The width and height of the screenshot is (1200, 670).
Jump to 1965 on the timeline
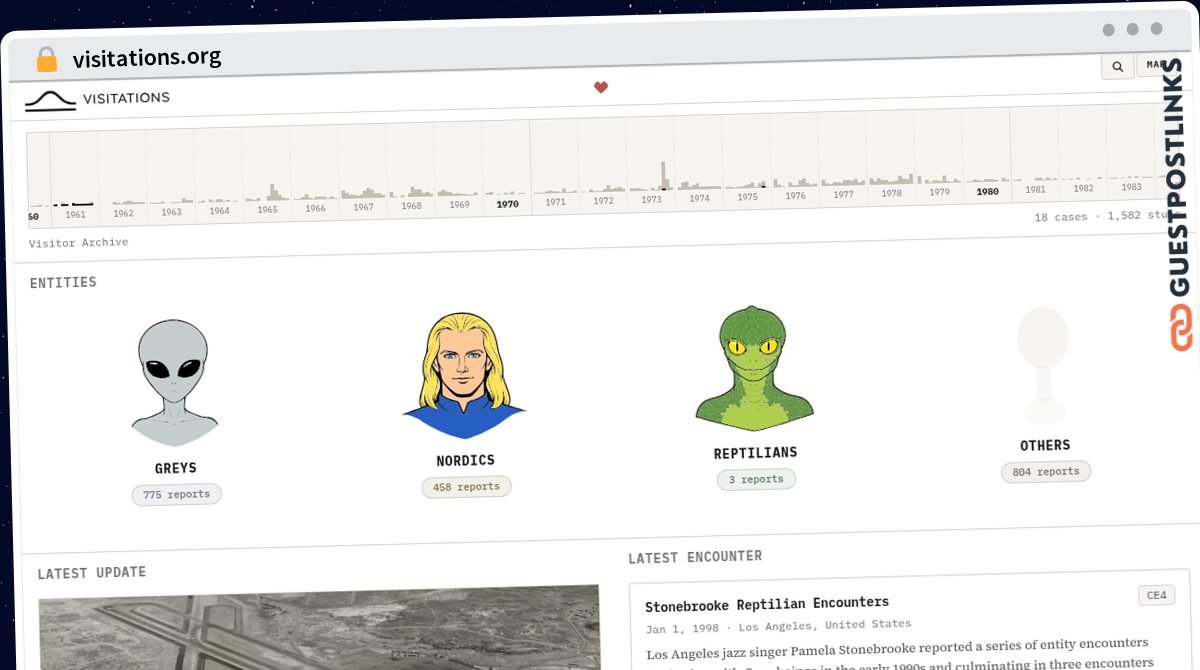tap(267, 209)
